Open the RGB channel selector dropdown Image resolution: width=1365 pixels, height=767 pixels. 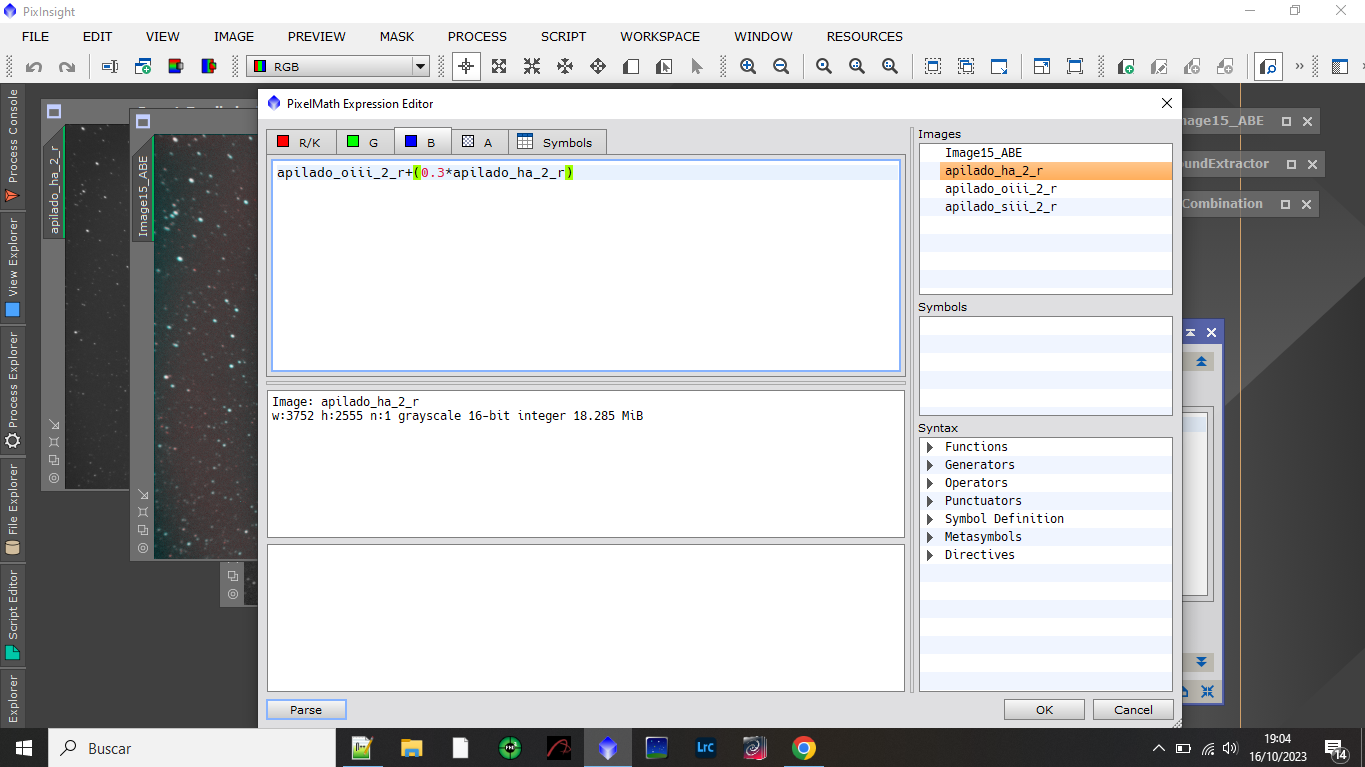tap(338, 67)
